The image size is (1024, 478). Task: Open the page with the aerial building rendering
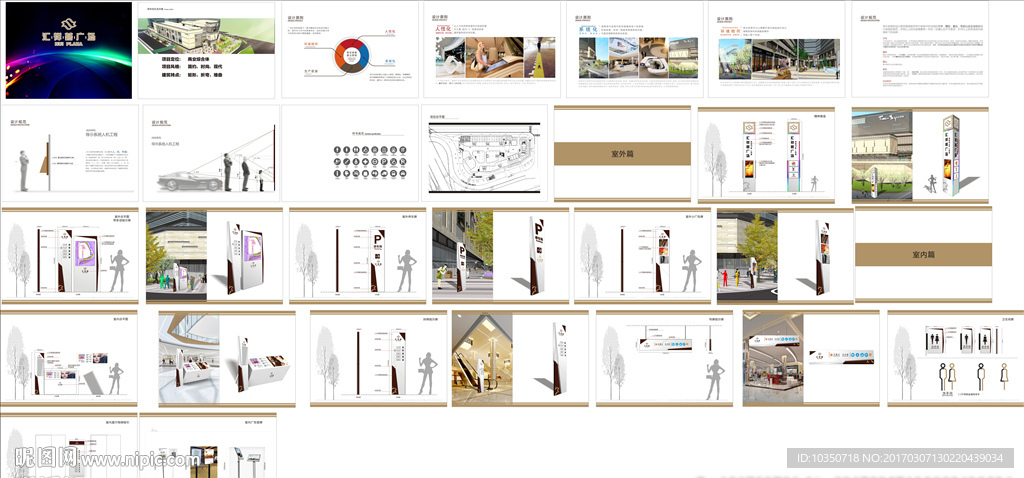(206, 50)
